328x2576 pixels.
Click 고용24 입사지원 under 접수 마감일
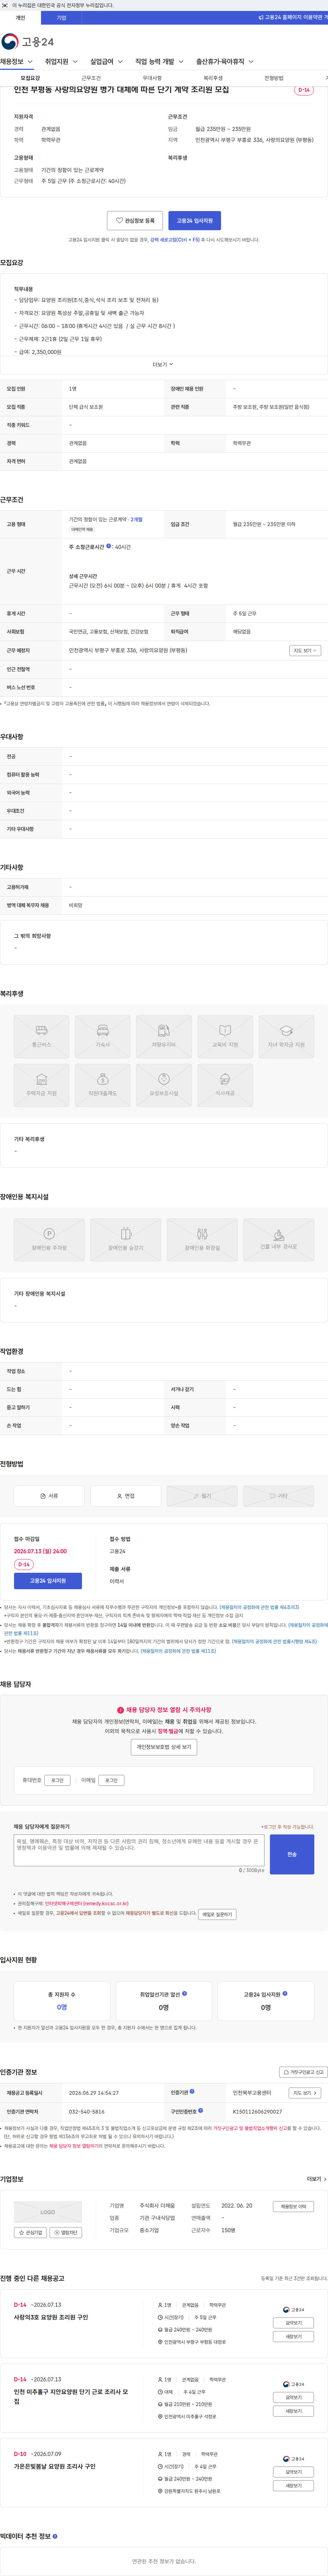[48, 1581]
